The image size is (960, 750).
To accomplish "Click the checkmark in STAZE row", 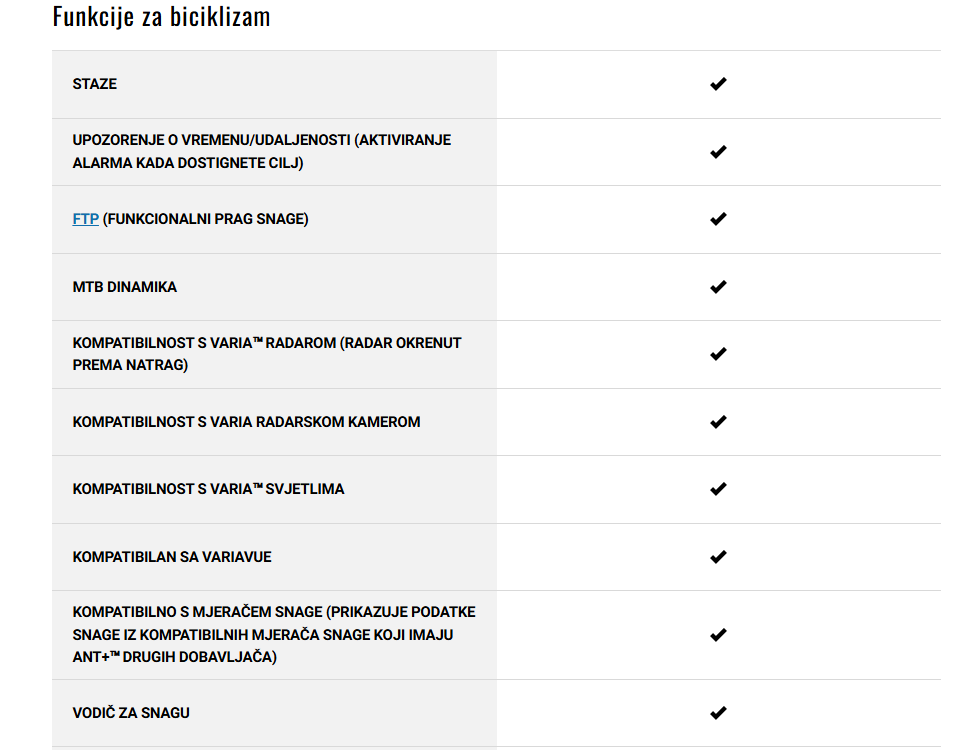I will point(718,84).
